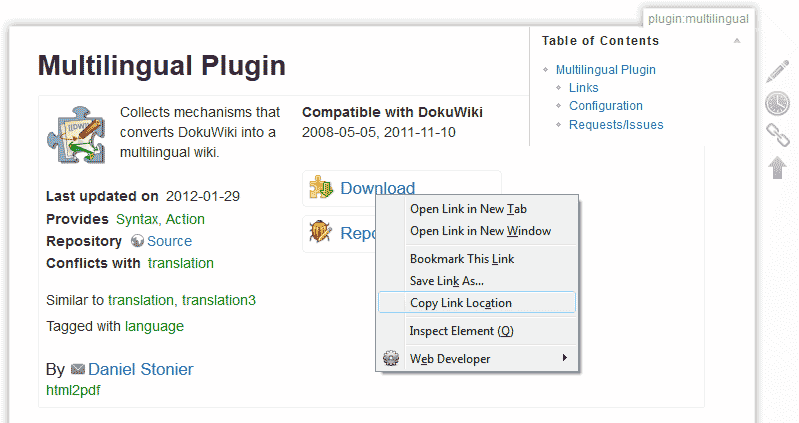Go to Requests/Issues in contents
799x423 pixels.
point(615,125)
